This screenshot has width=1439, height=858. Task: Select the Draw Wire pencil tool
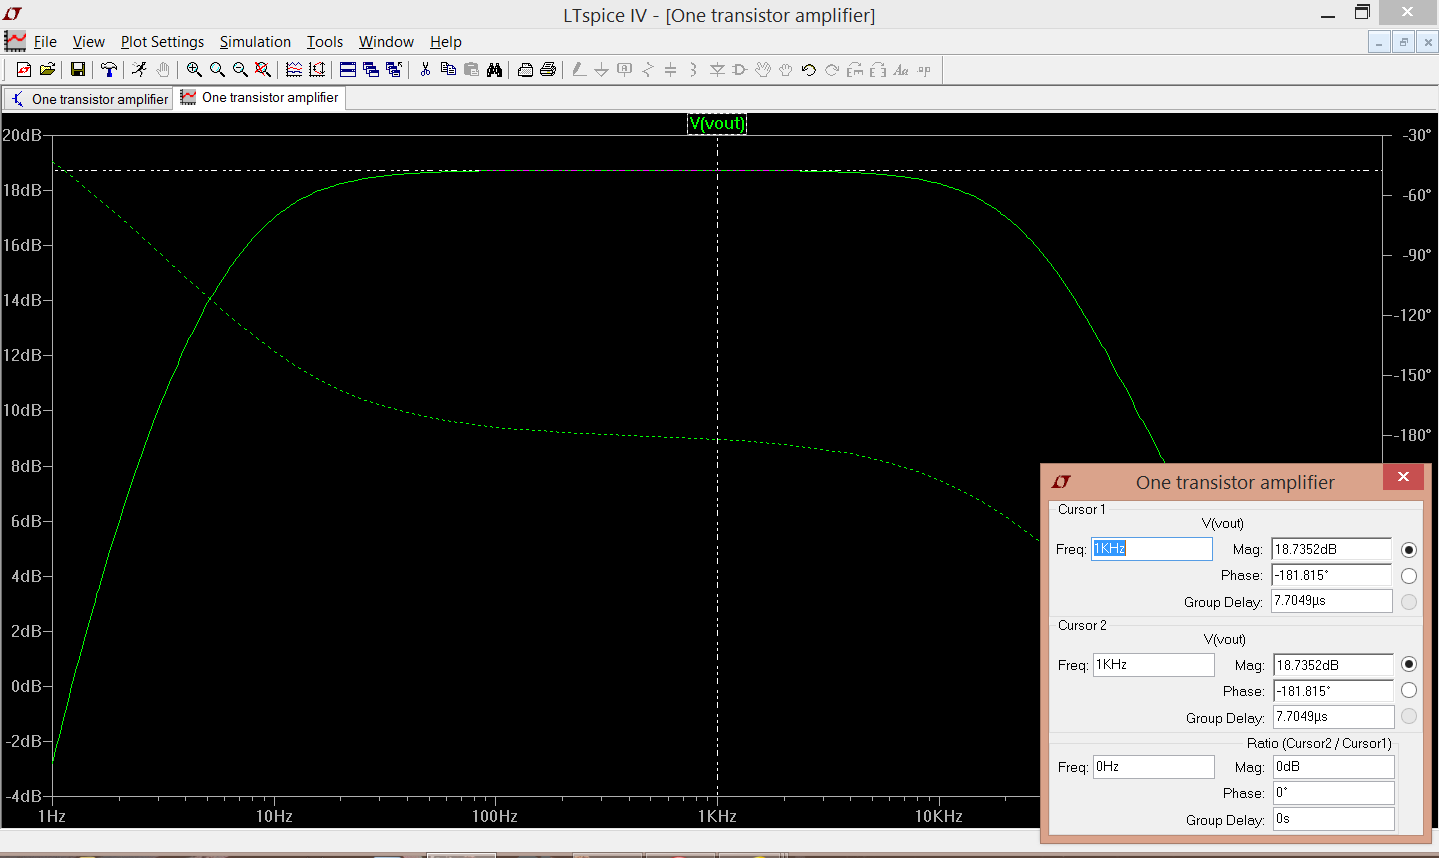click(578, 69)
